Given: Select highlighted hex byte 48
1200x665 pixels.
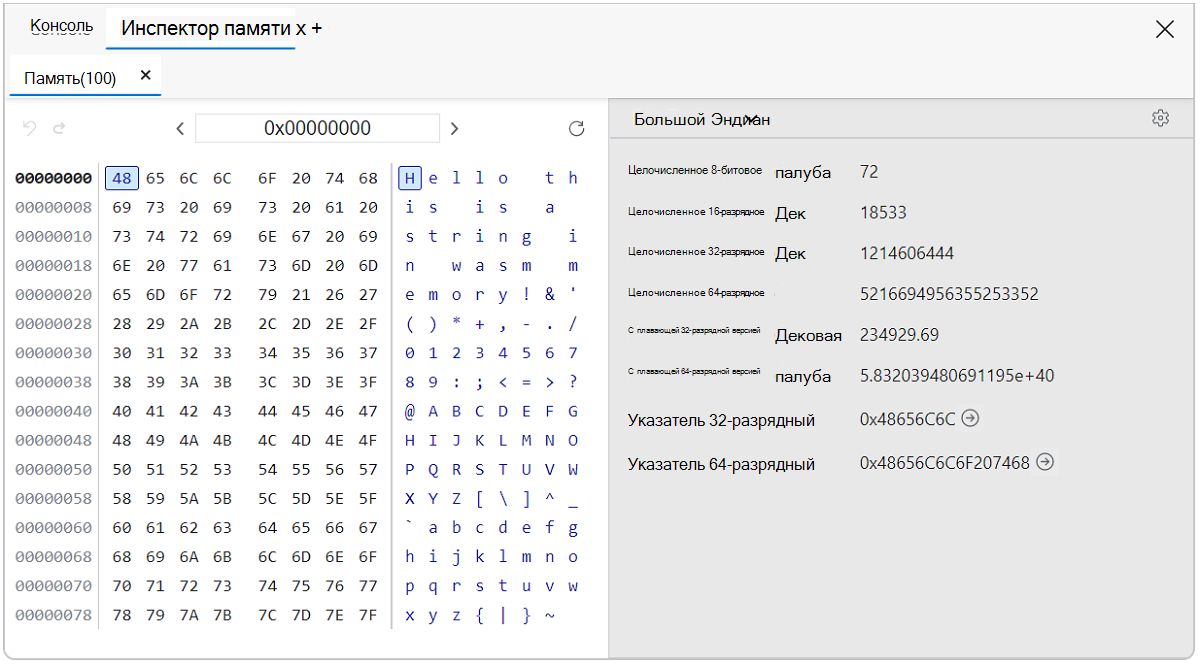Looking at the screenshot, I should pos(122,178).
